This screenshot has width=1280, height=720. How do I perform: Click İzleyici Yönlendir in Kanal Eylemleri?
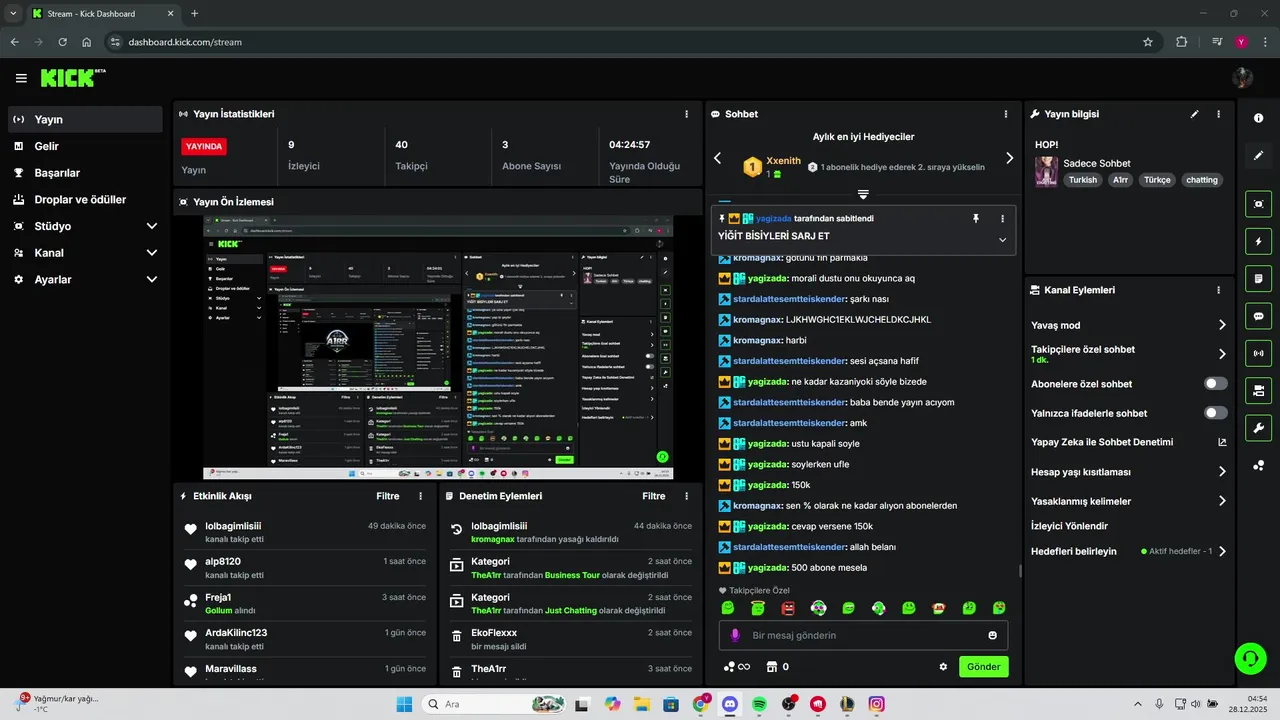[x=1069, y=526]
